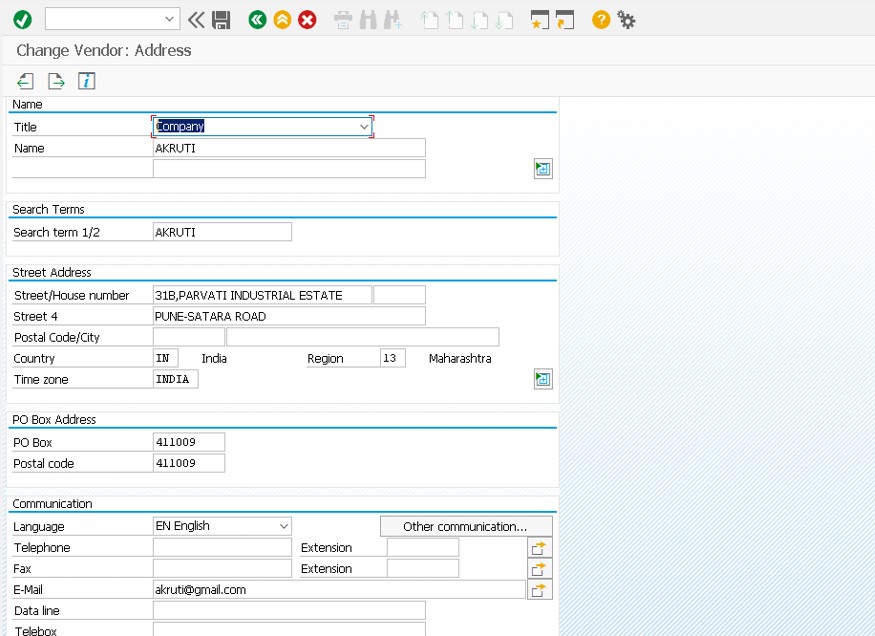Click the Street field with PARVATI INDUSTRIAL ESTATE
The image size is (875, 636).
[x=262, y=295]
